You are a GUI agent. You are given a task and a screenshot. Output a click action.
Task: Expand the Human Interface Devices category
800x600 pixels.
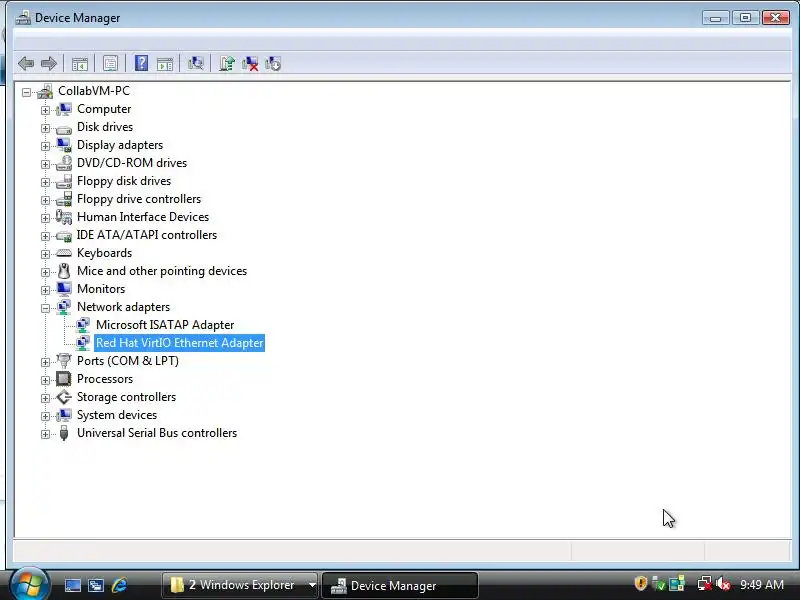[x=45, y=218]
